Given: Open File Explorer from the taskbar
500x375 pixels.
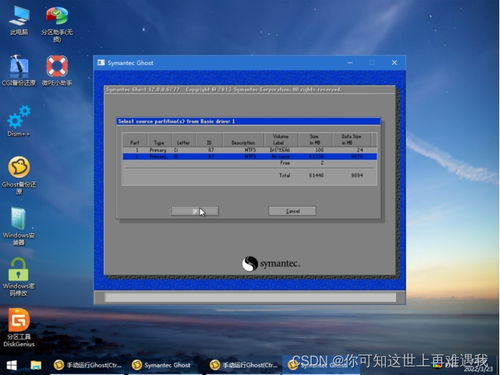Looking at the screenshot, I should coord(36,365).
